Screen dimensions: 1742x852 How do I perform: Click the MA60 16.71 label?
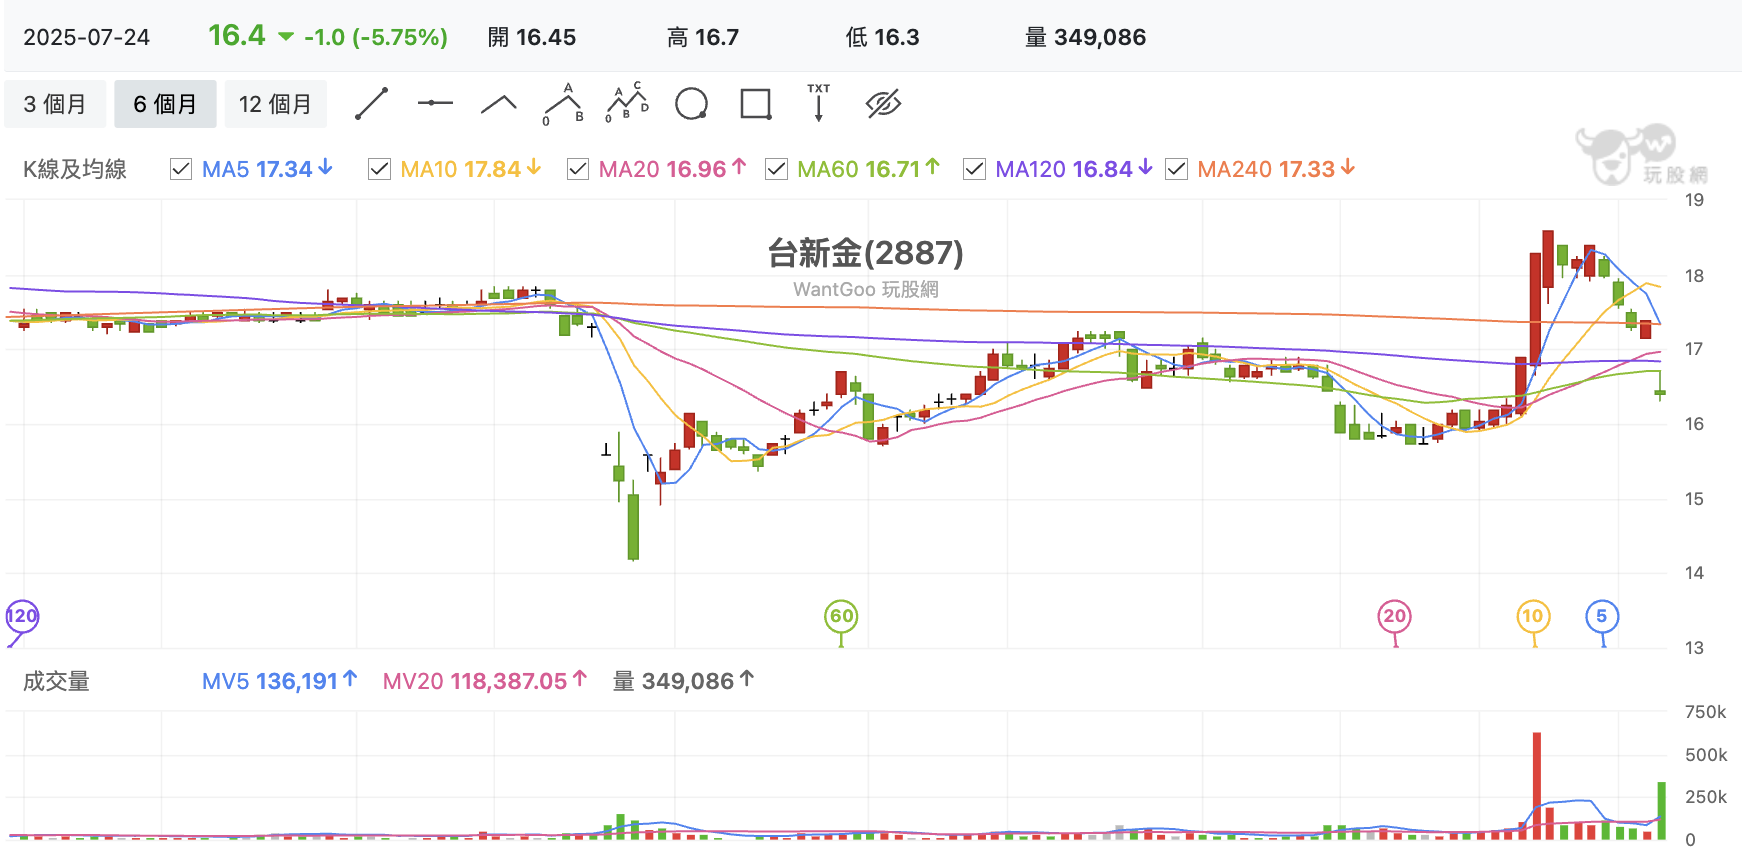pos(868,169)
